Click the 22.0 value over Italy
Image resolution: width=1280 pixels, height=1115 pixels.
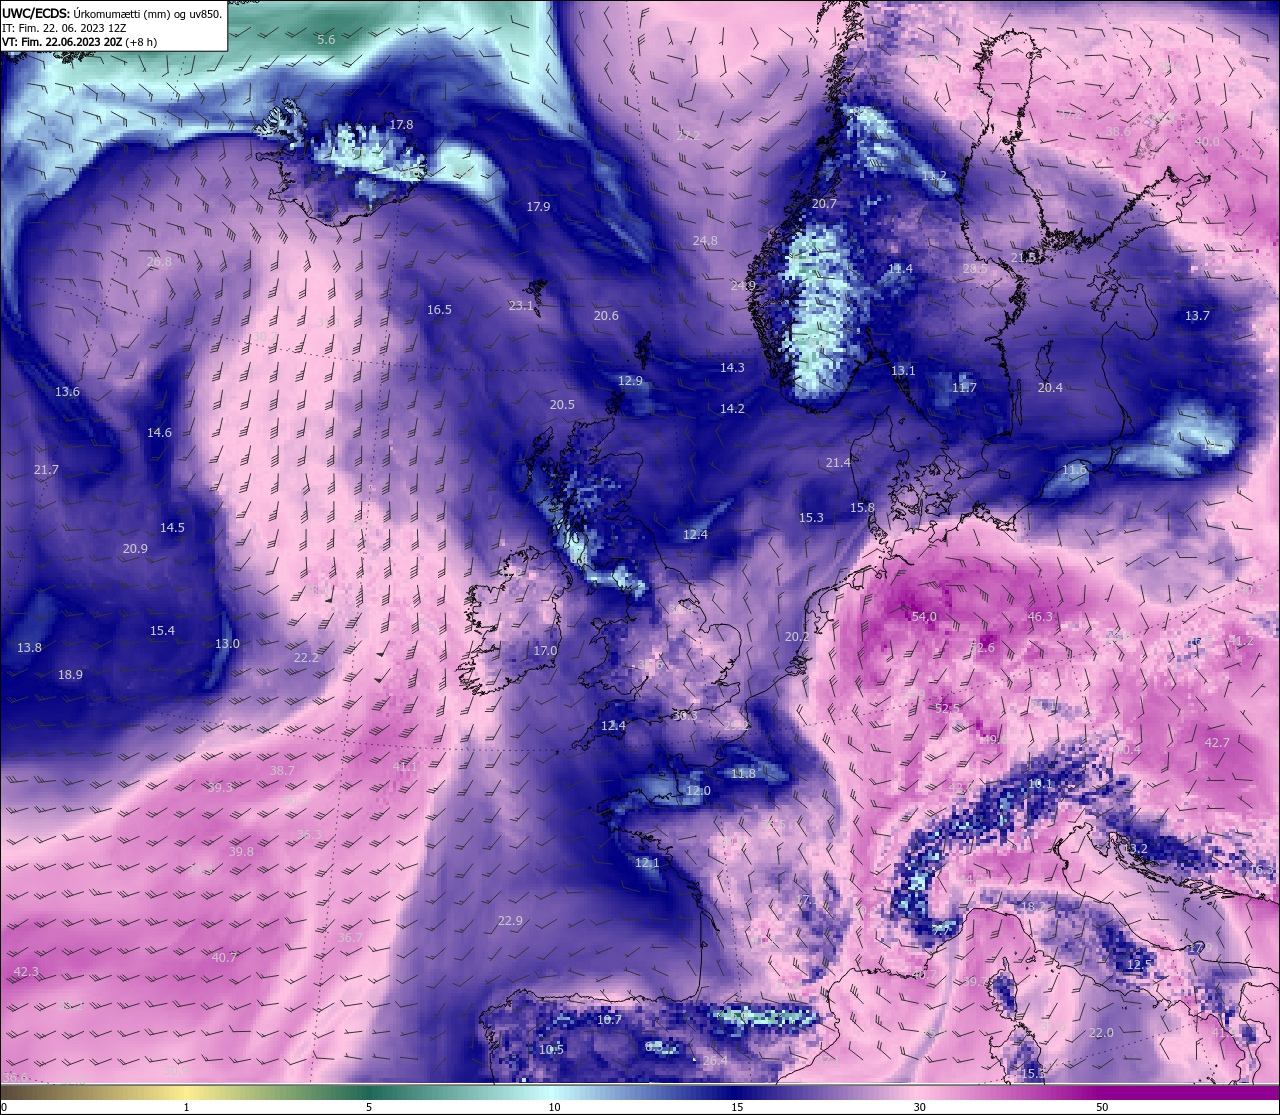point(1101,1033)
